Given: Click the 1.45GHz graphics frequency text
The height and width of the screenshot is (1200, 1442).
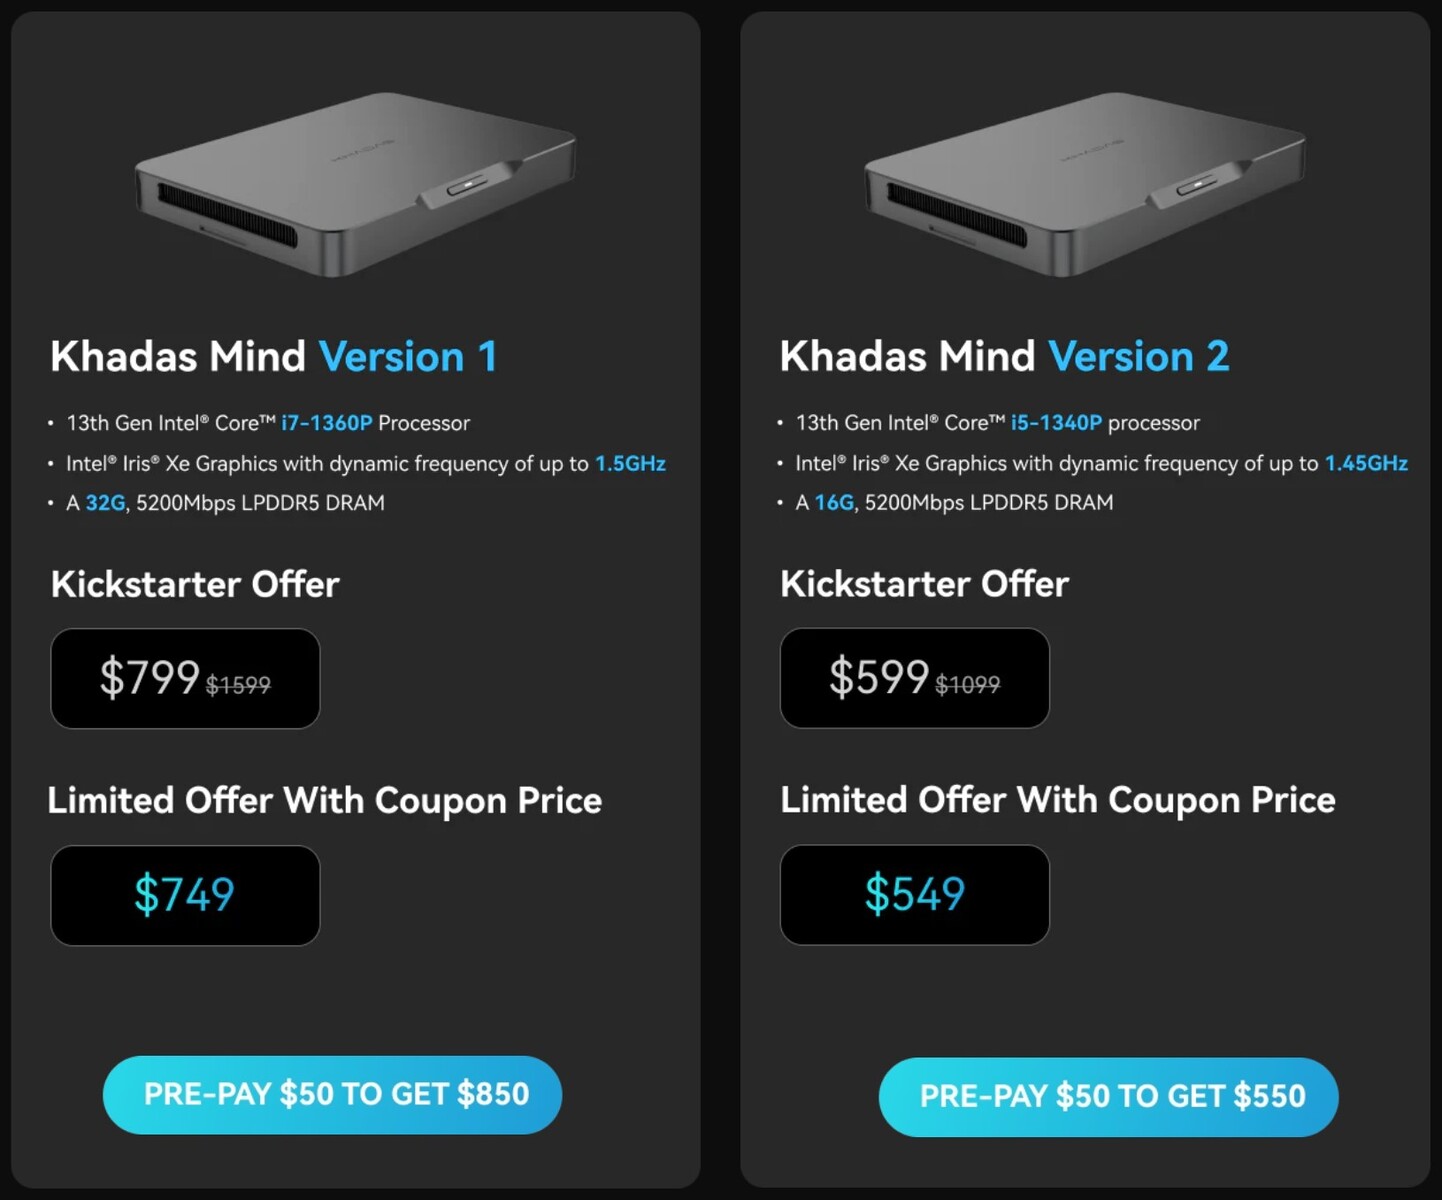Looking at the screenshot, I should click(1366, 463).
